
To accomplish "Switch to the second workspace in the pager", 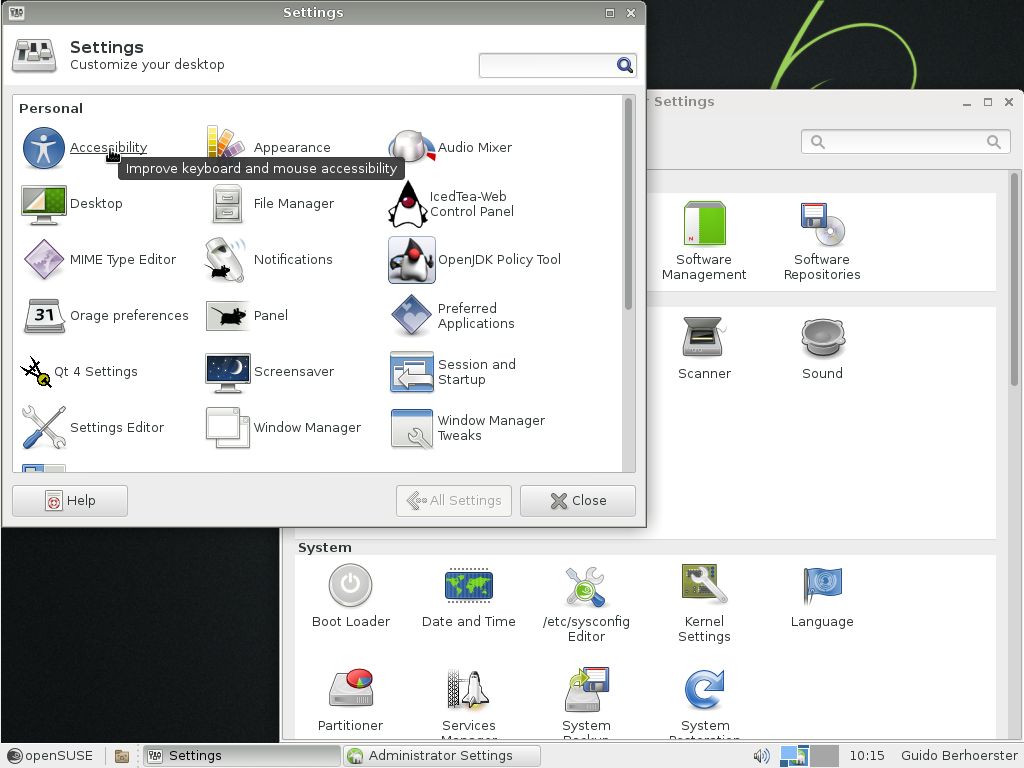I will click(824, 756).
